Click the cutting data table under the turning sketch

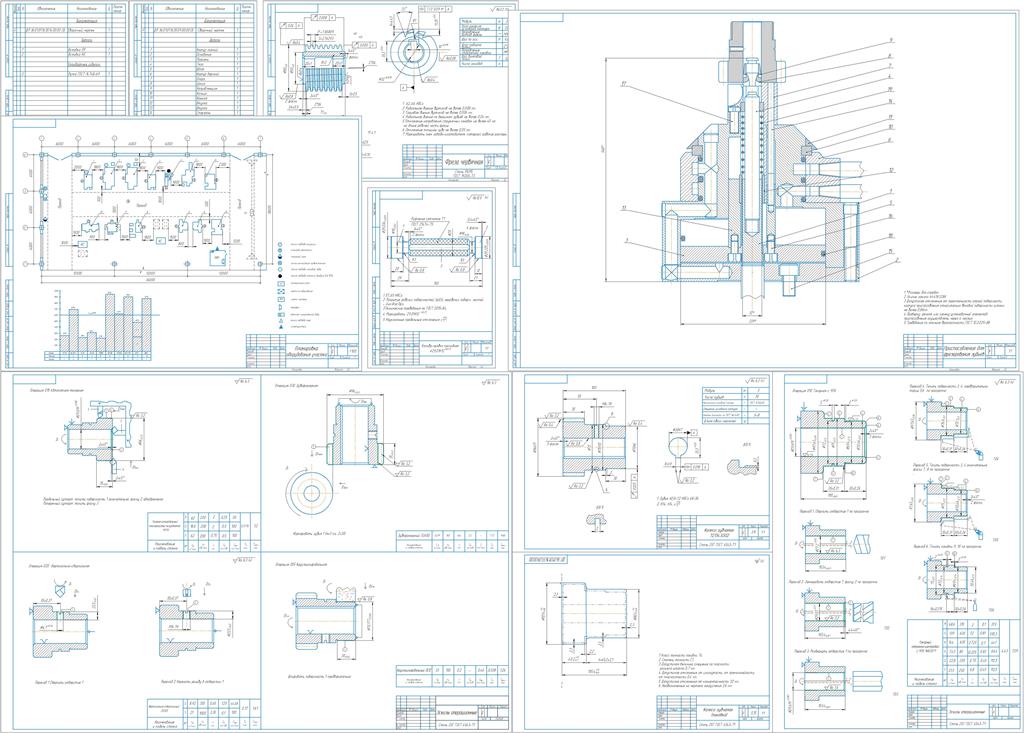click(205, 532)
